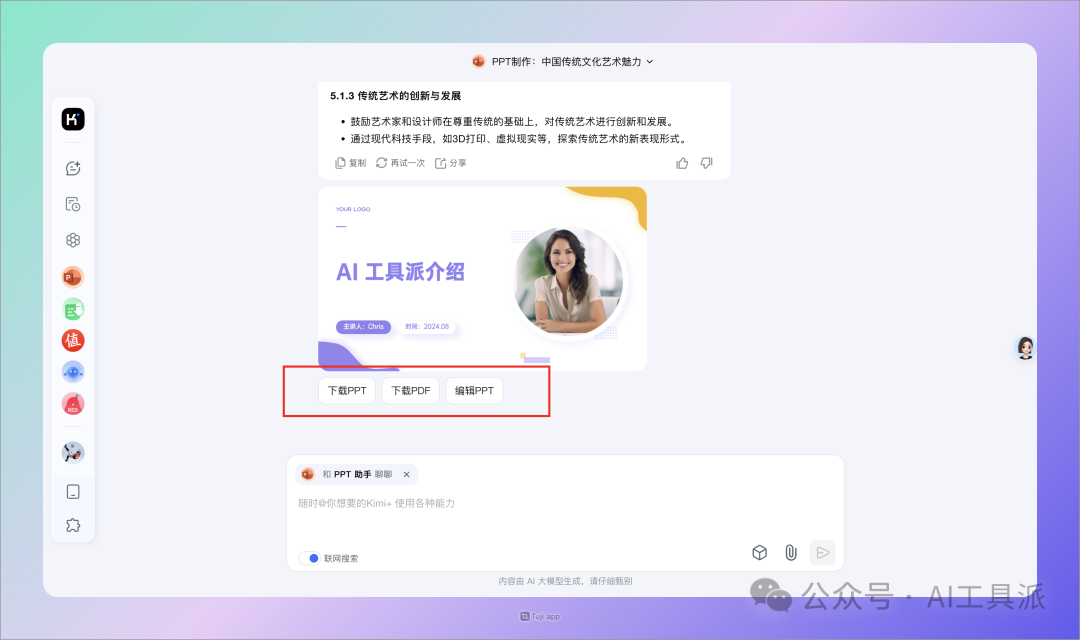Open the PPT assistant sidebar icon
Viewport: 1080px width, 640px height.
tap(73, 277)
